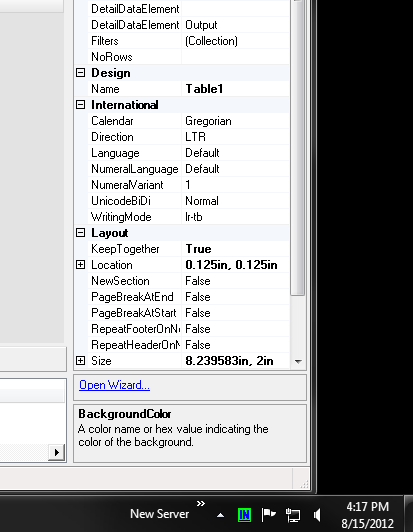Open the Action Center flag icon
413x532 pixels.
(268, 515)
